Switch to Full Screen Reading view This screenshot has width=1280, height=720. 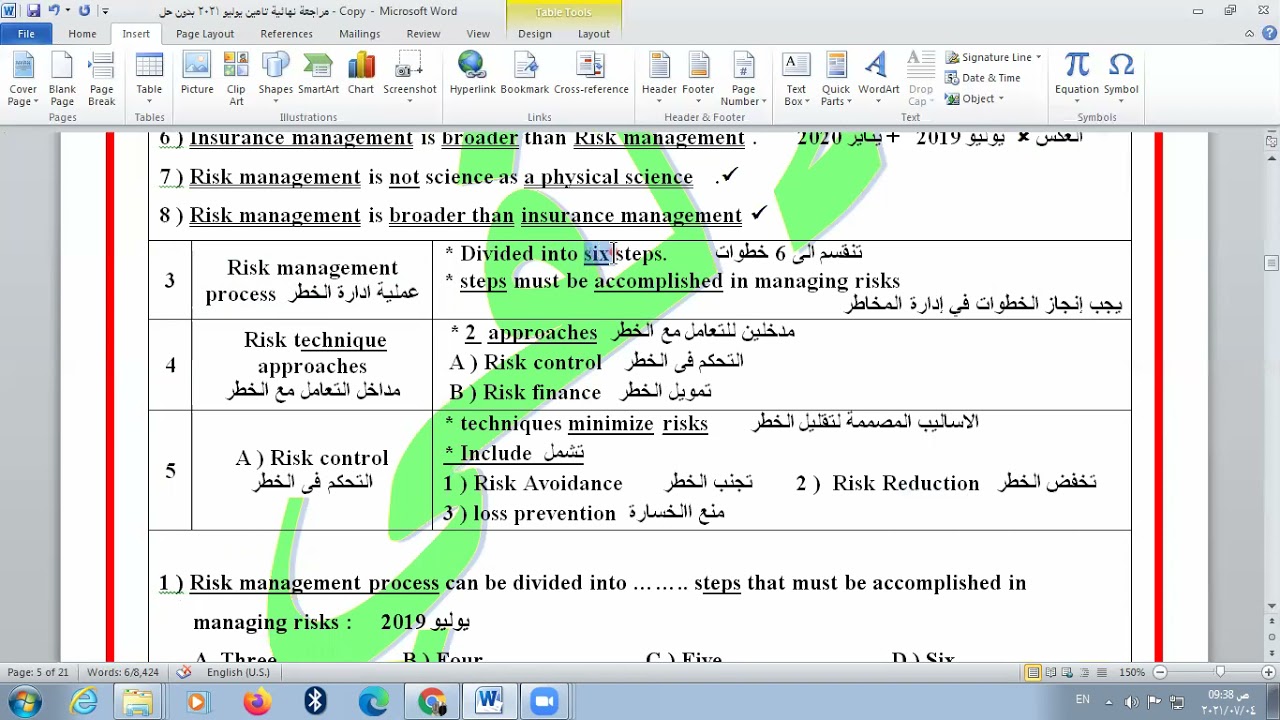pyautogui.click(x=1050, y=672)
